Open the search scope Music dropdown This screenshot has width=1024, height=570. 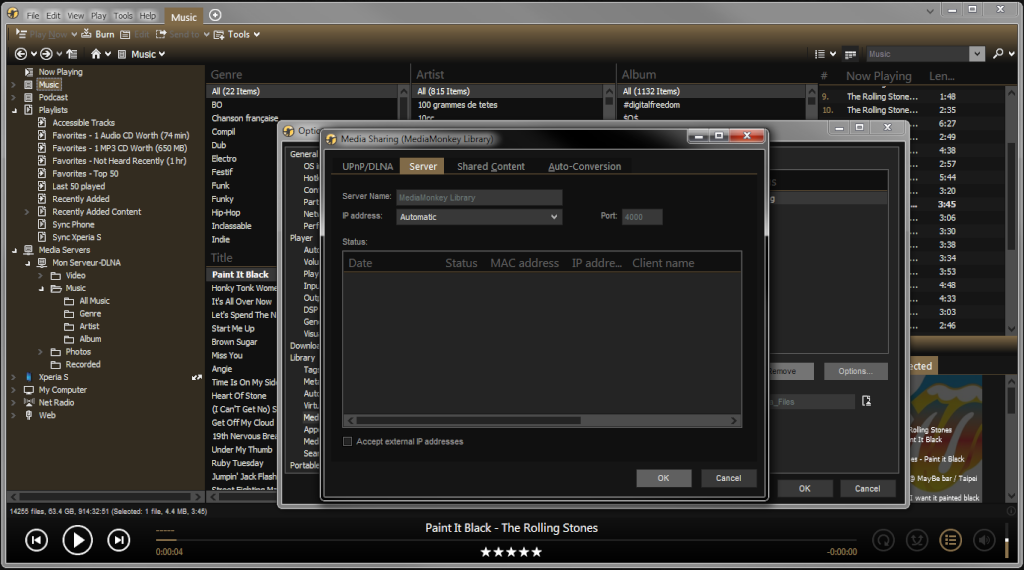976,54
